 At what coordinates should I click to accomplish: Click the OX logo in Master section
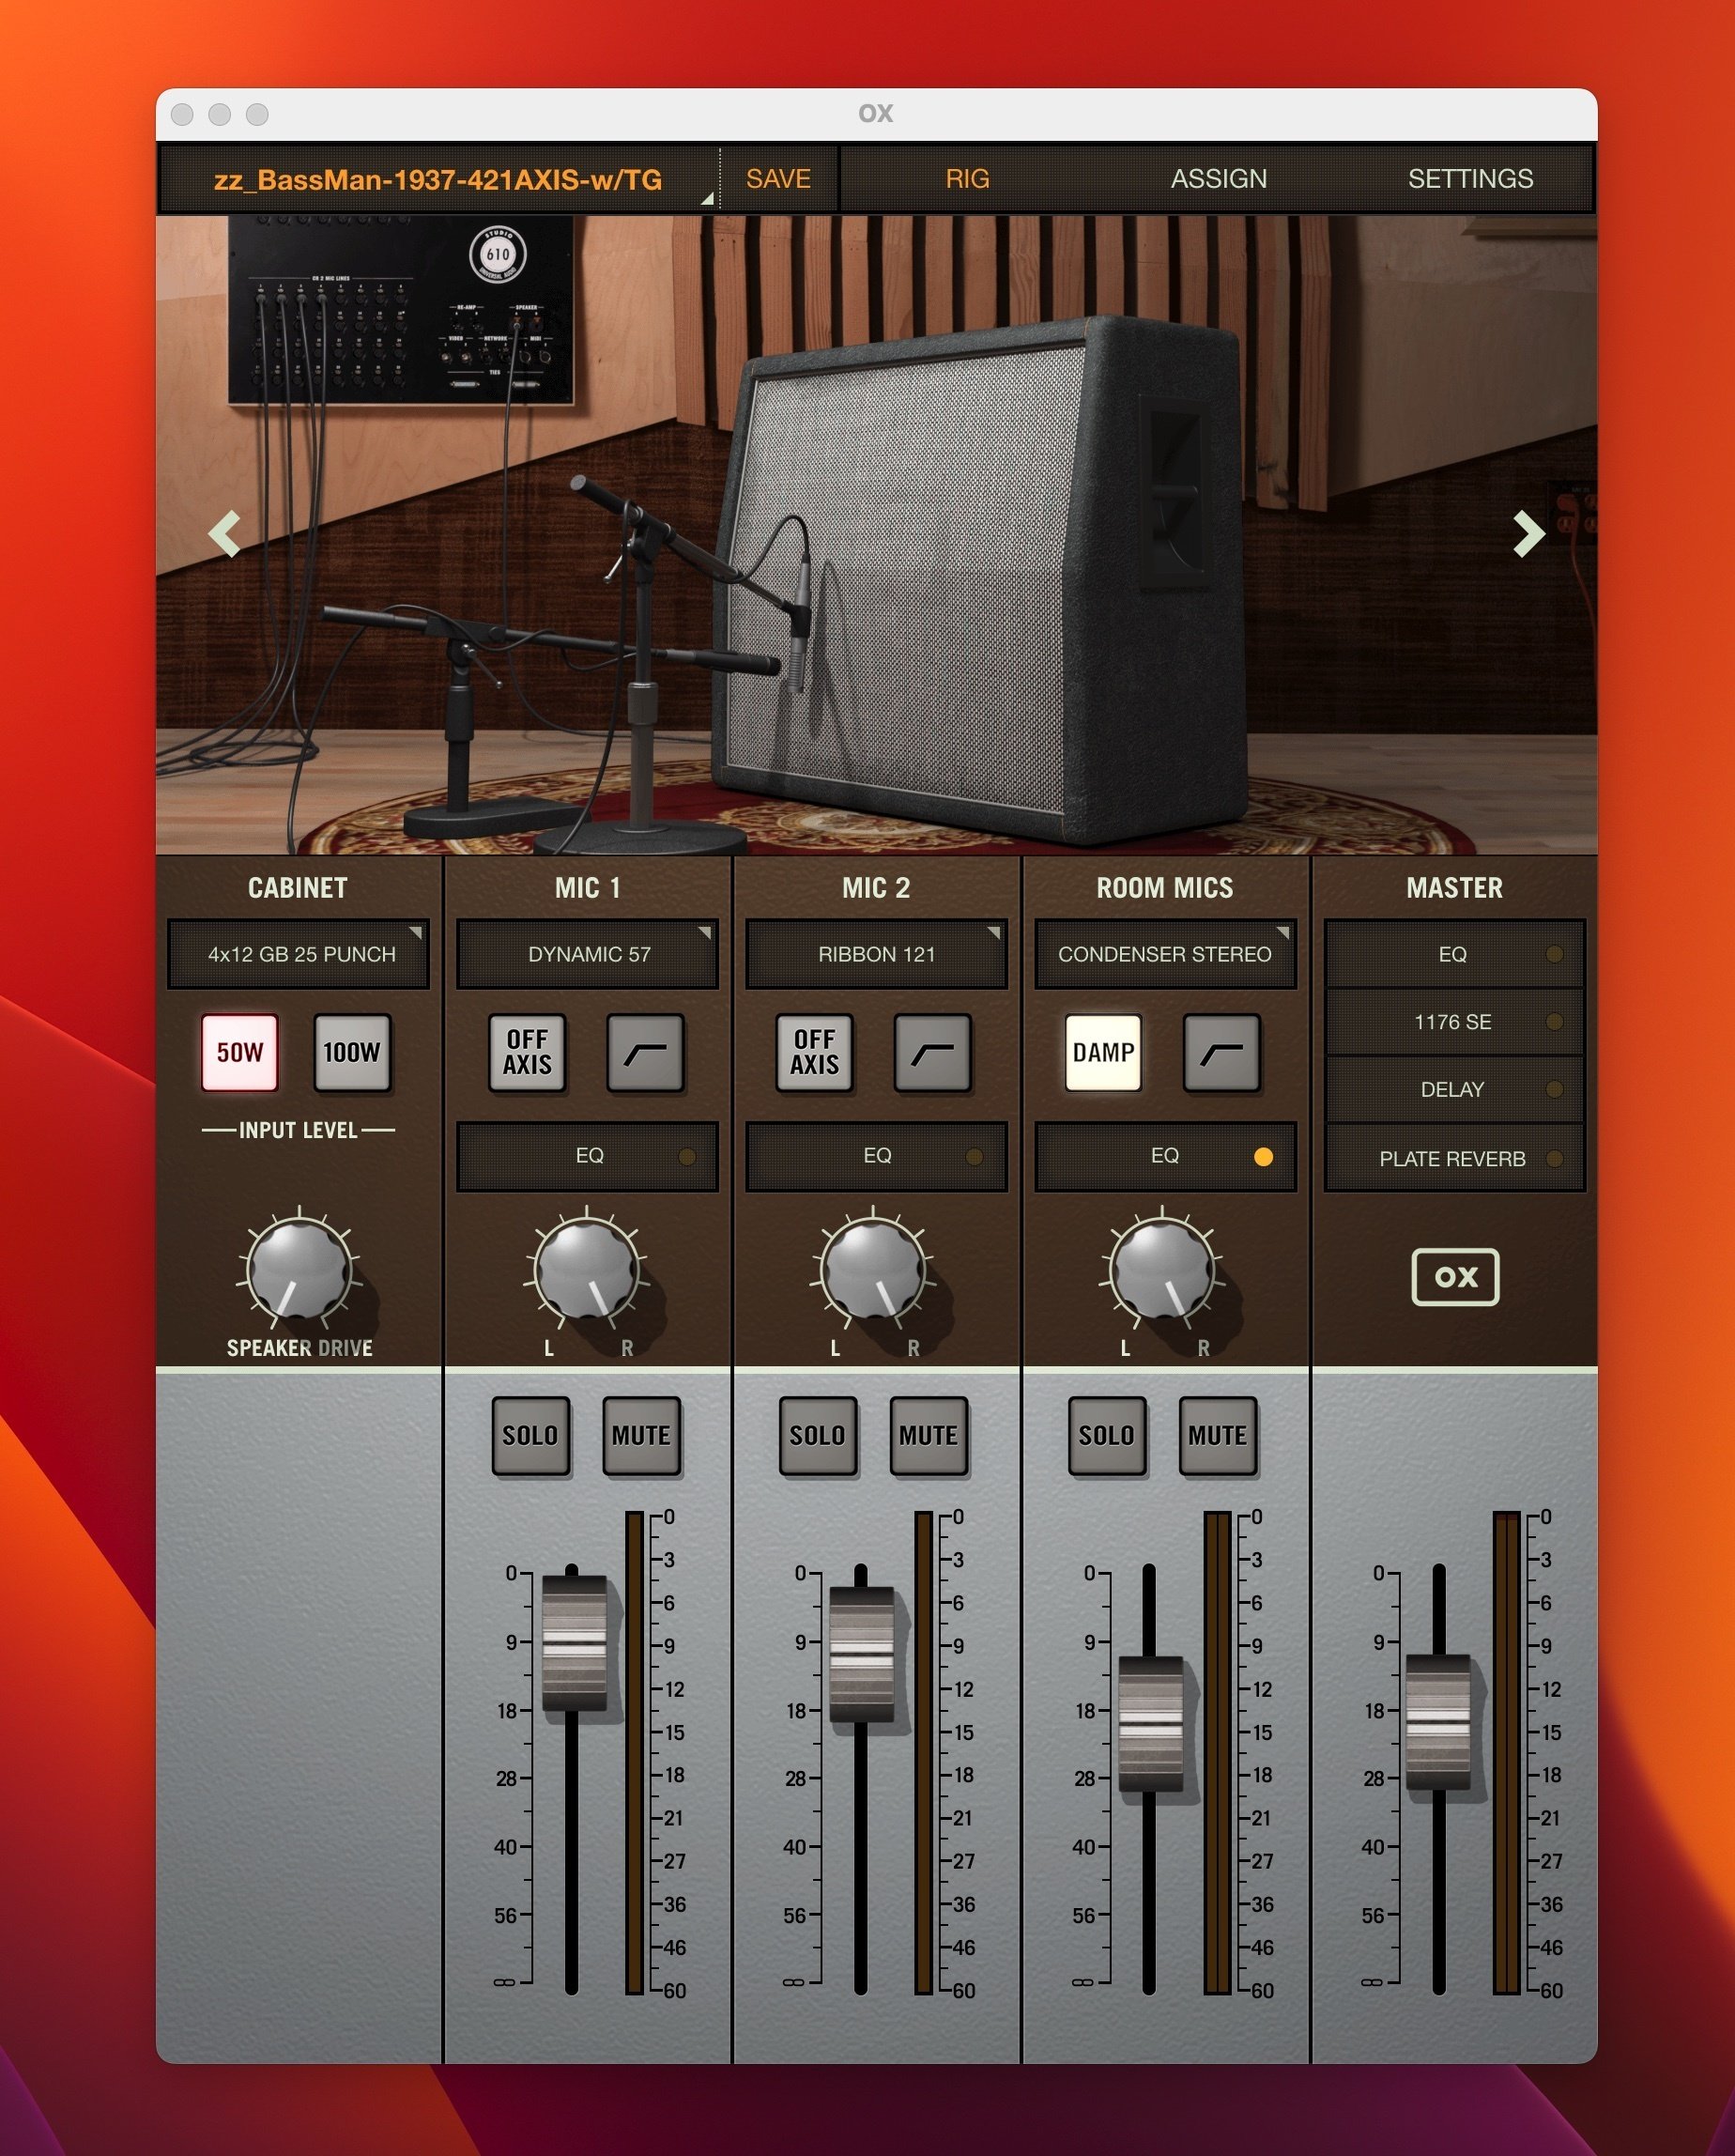pyautogui.click(x=1455, y=1276)
